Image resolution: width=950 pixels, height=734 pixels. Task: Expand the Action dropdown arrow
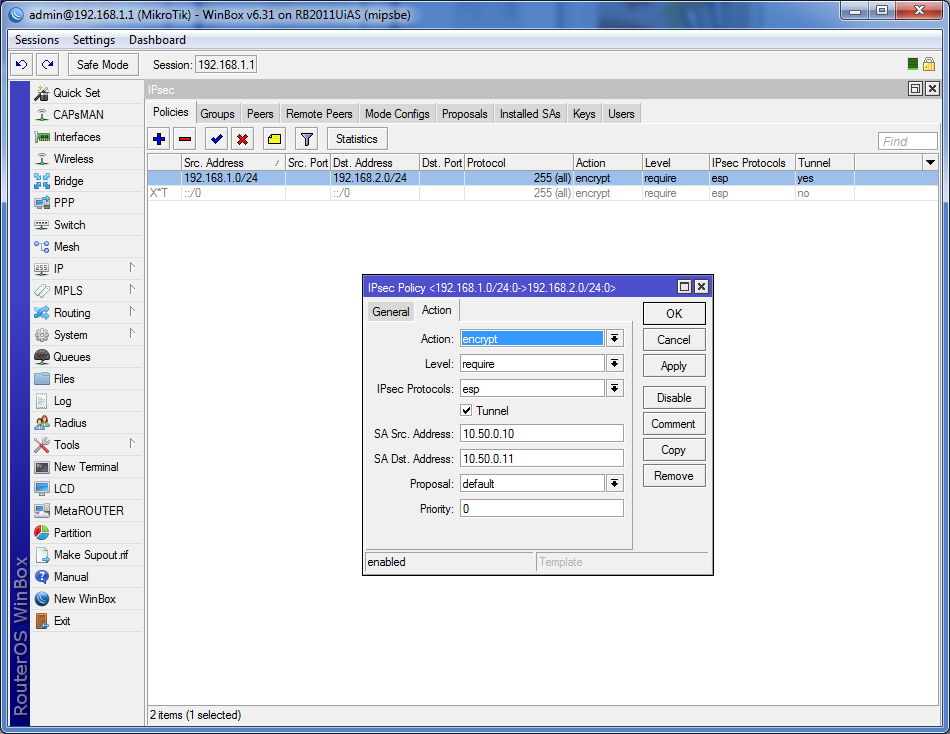[614, 338]
